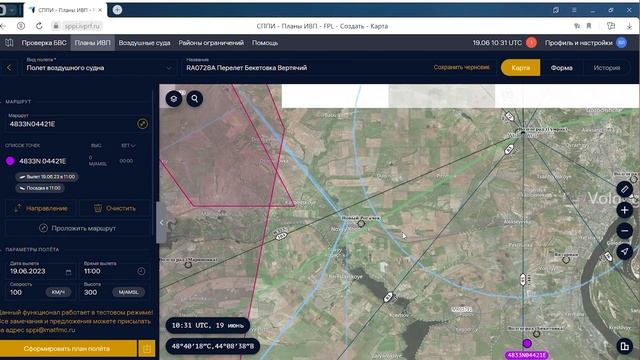
Task: Switch to the Карта tab
Action: pyautogui.click(x=520, y=68)
